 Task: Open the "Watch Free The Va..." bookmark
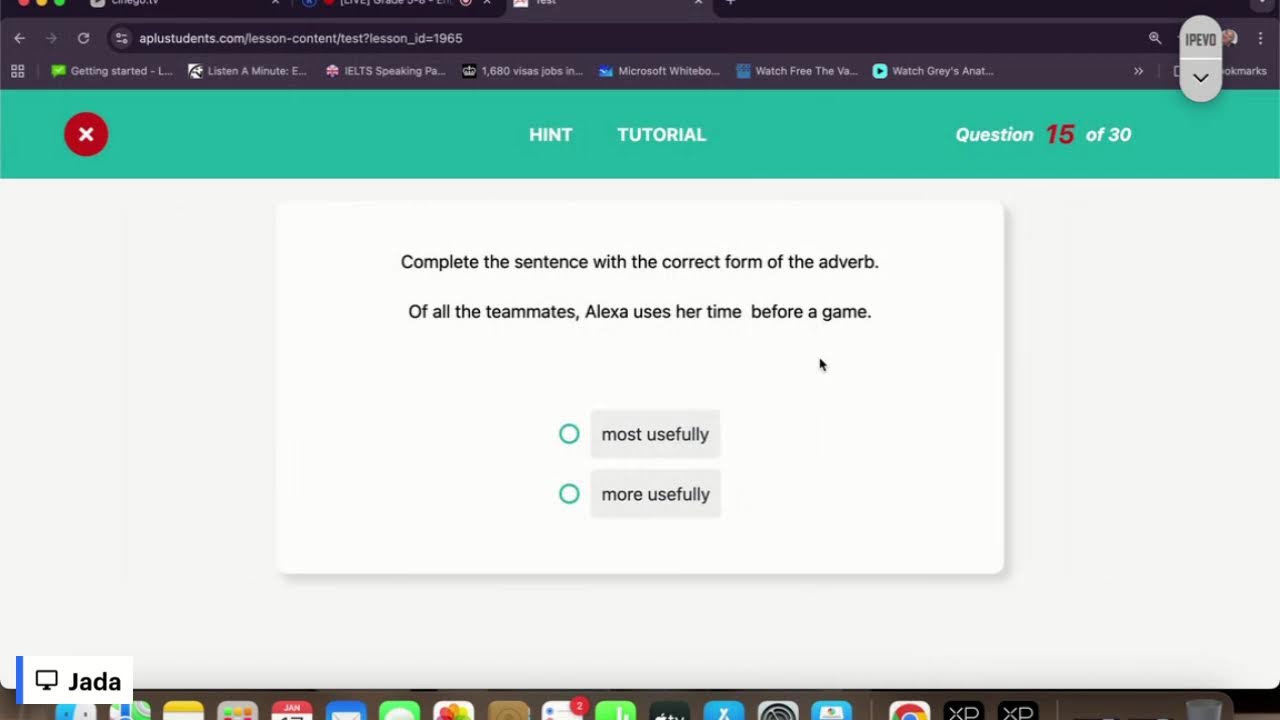coord(797,71)
